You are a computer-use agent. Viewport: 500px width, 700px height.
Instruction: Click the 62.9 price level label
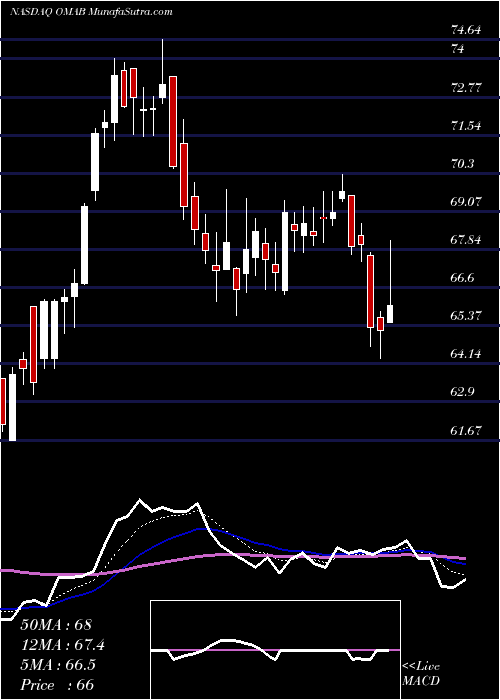(x=463, y=392)
